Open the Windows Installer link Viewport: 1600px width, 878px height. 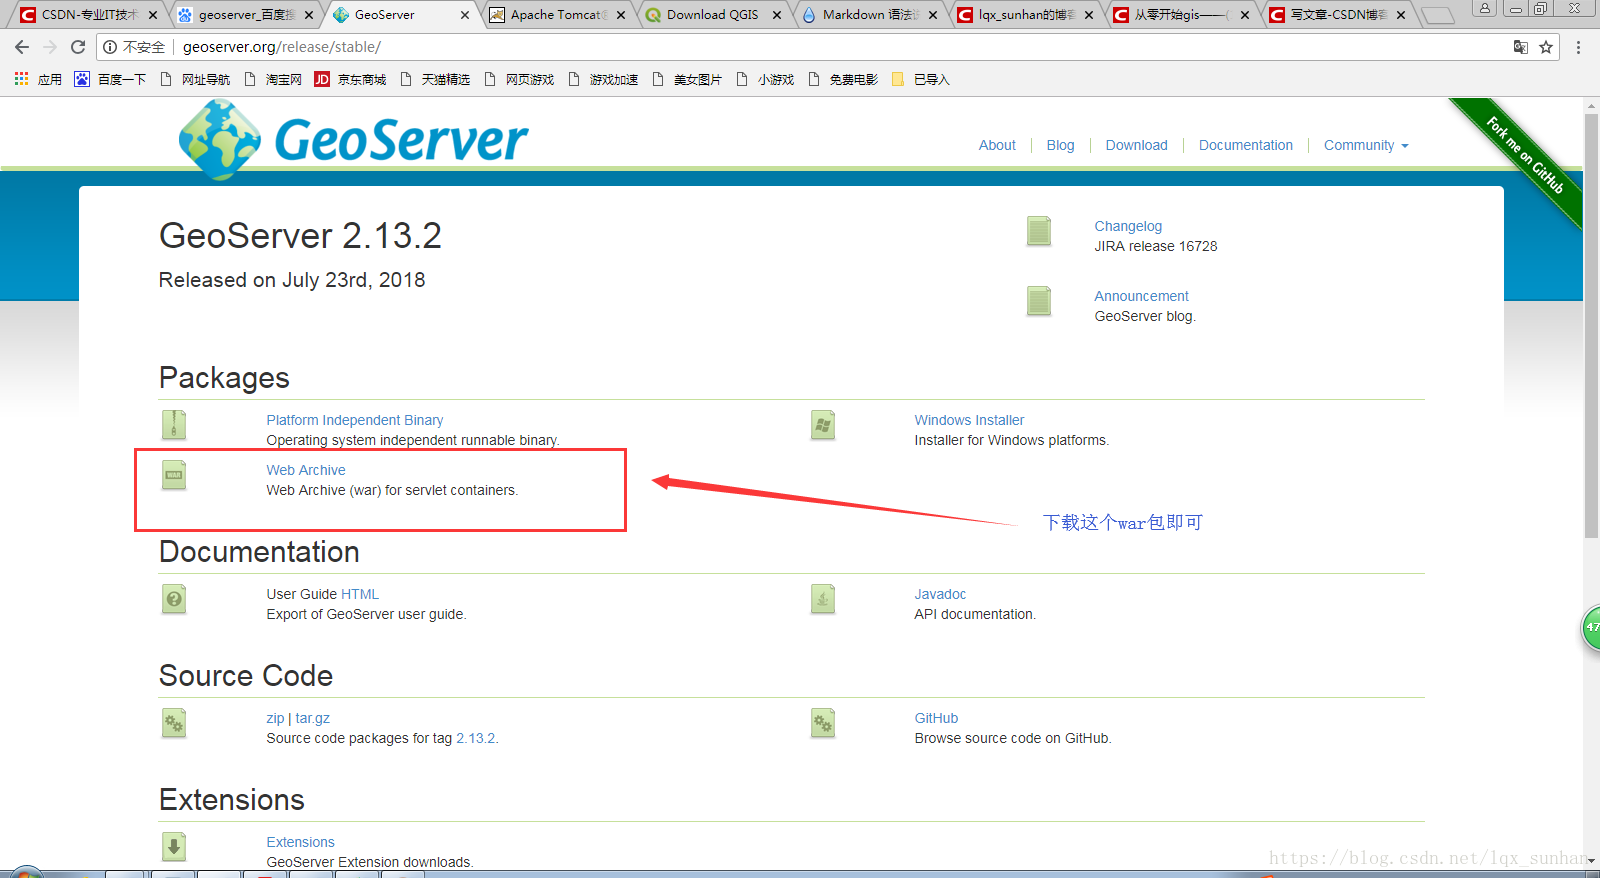969,420
